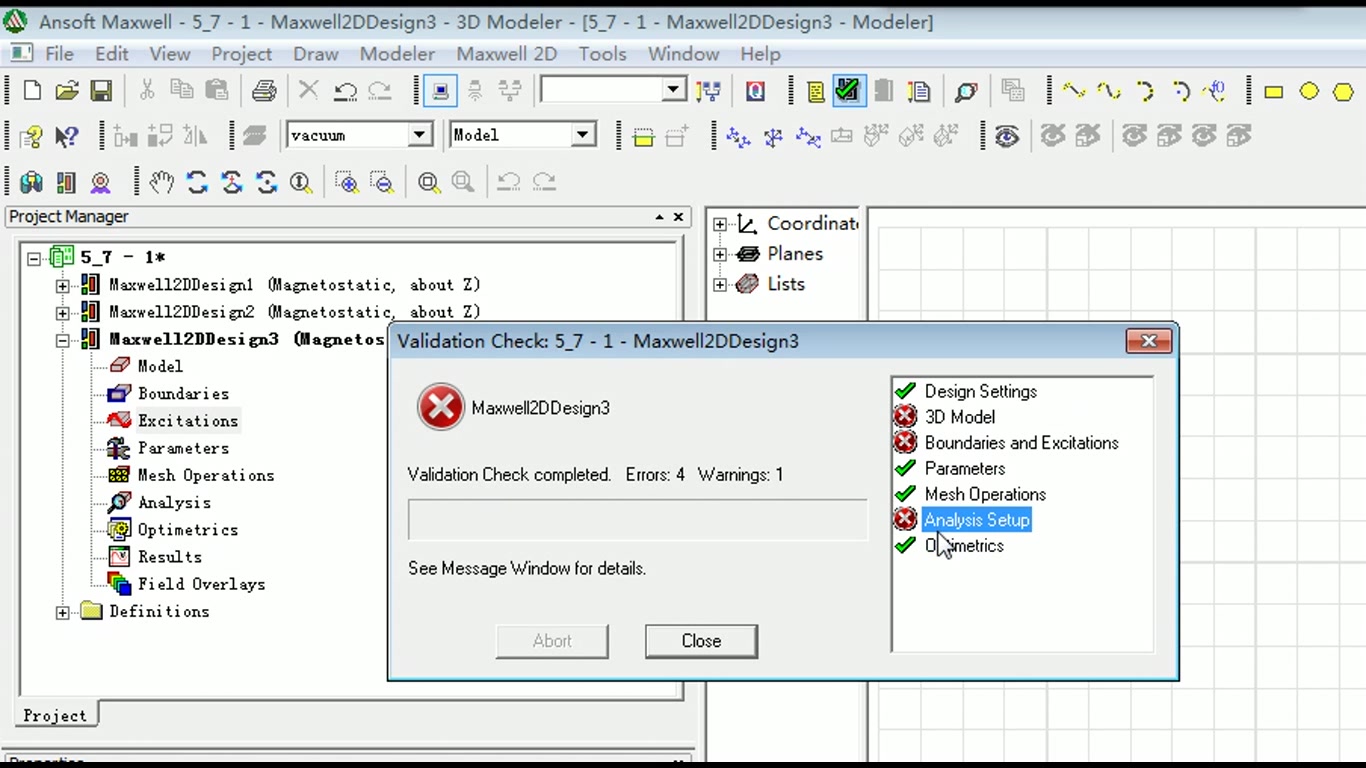Click the green checkmark Validate icon
Image resolution: width=1366 pixels, height=768 pixels.
[847, 91]
